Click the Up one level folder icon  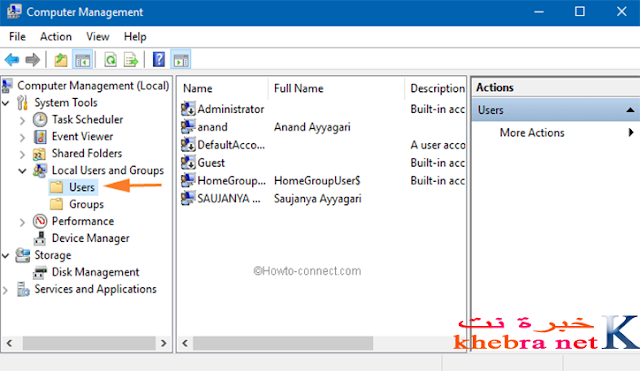(x=61, y=60)
